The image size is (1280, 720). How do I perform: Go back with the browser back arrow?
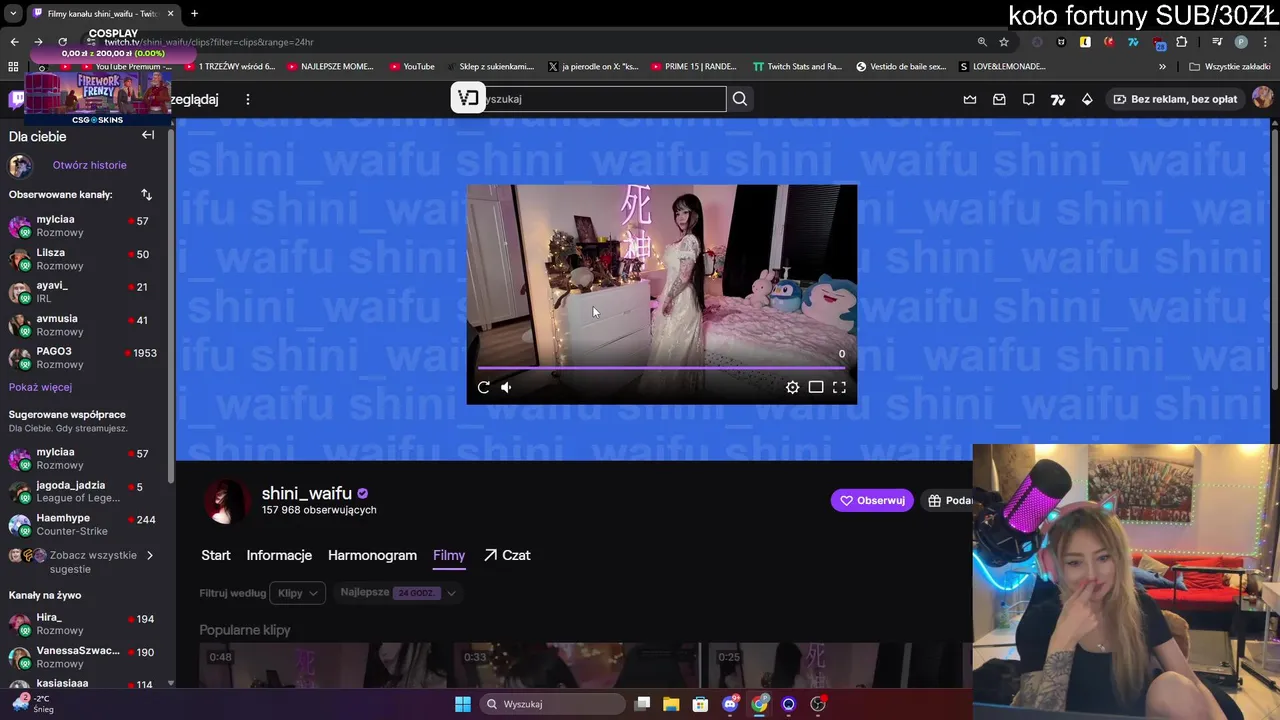tap(14, 42)
